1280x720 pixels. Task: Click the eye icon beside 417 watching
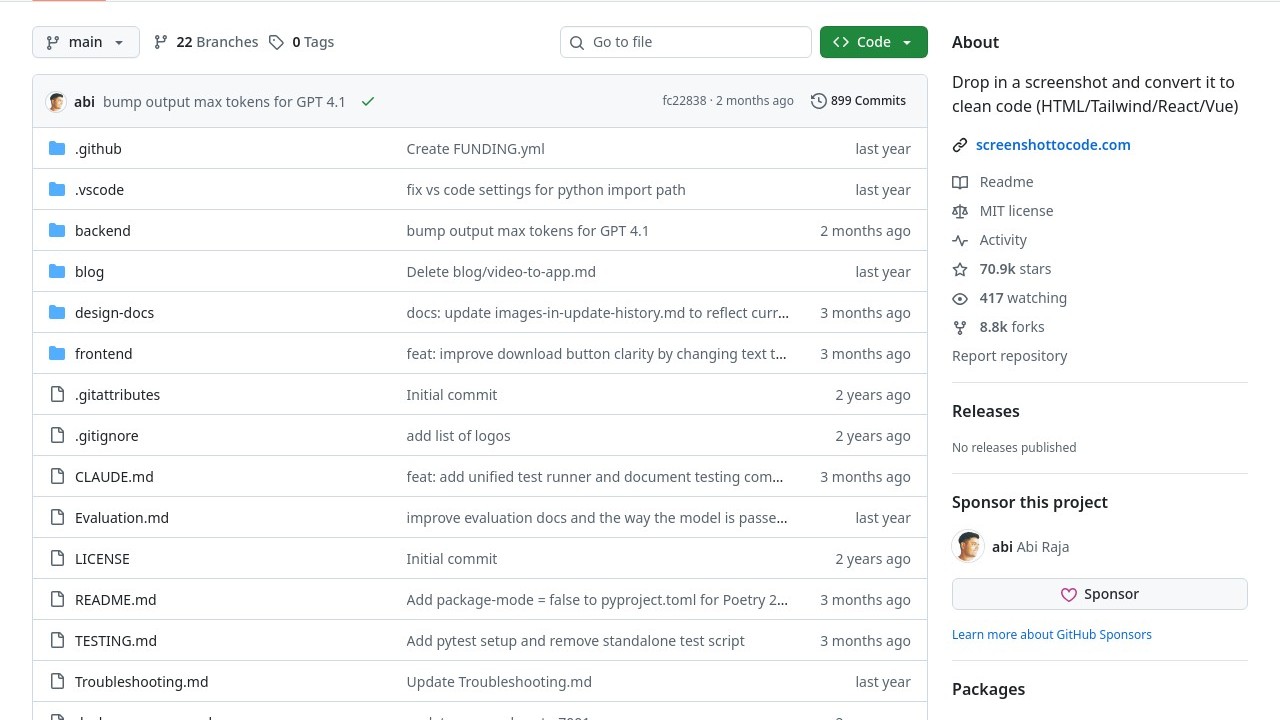click(x=960, y=298)
